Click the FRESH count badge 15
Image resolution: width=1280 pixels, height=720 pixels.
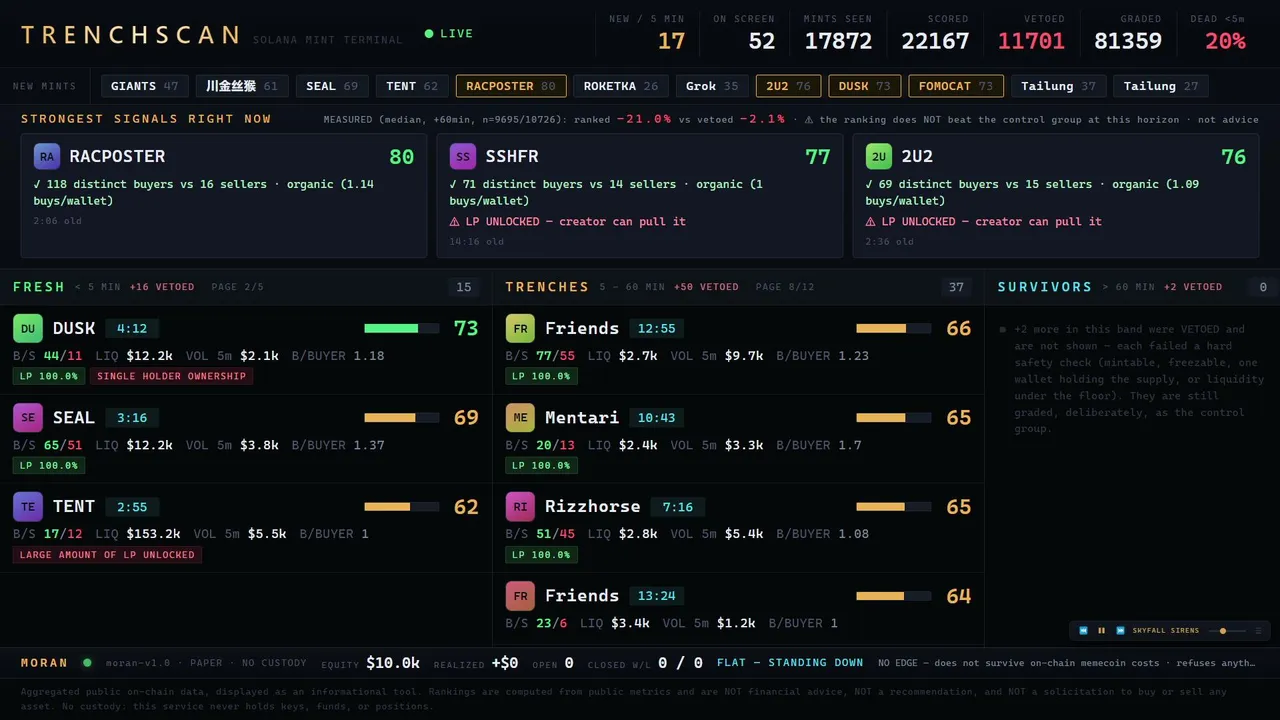[x=464, y=287]
